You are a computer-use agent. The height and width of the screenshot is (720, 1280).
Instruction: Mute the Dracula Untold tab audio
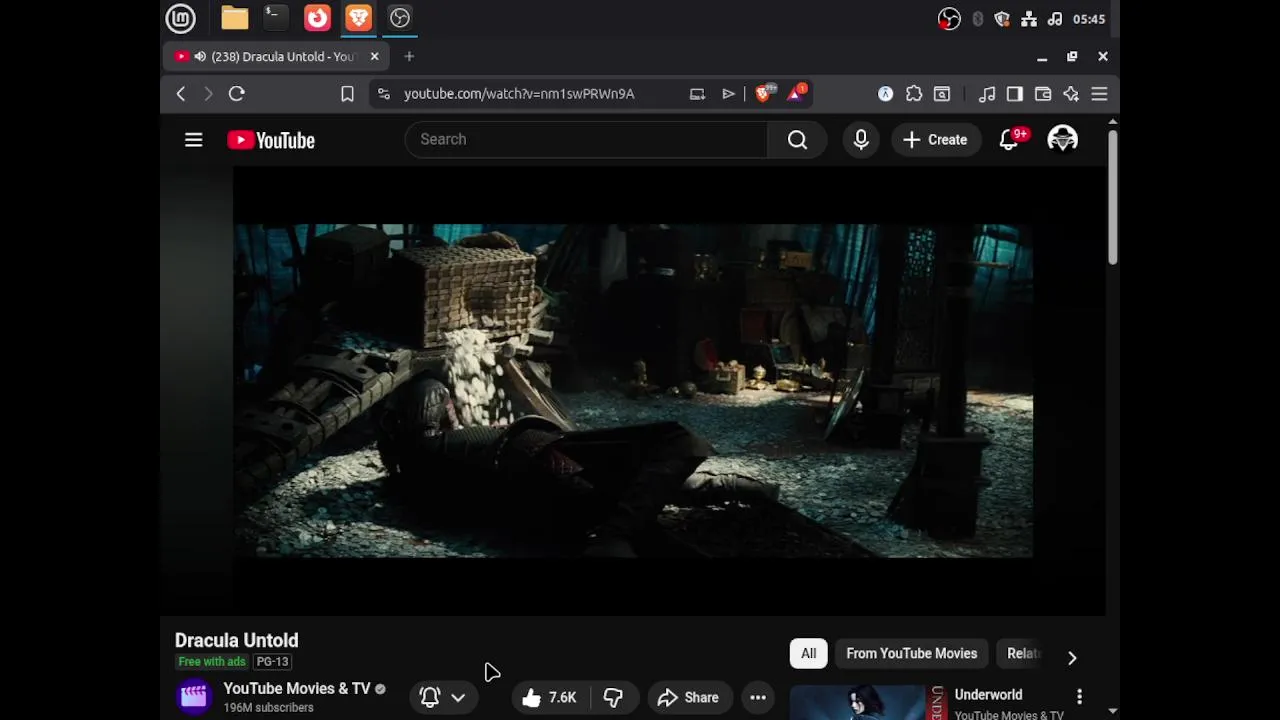[200, 57]
